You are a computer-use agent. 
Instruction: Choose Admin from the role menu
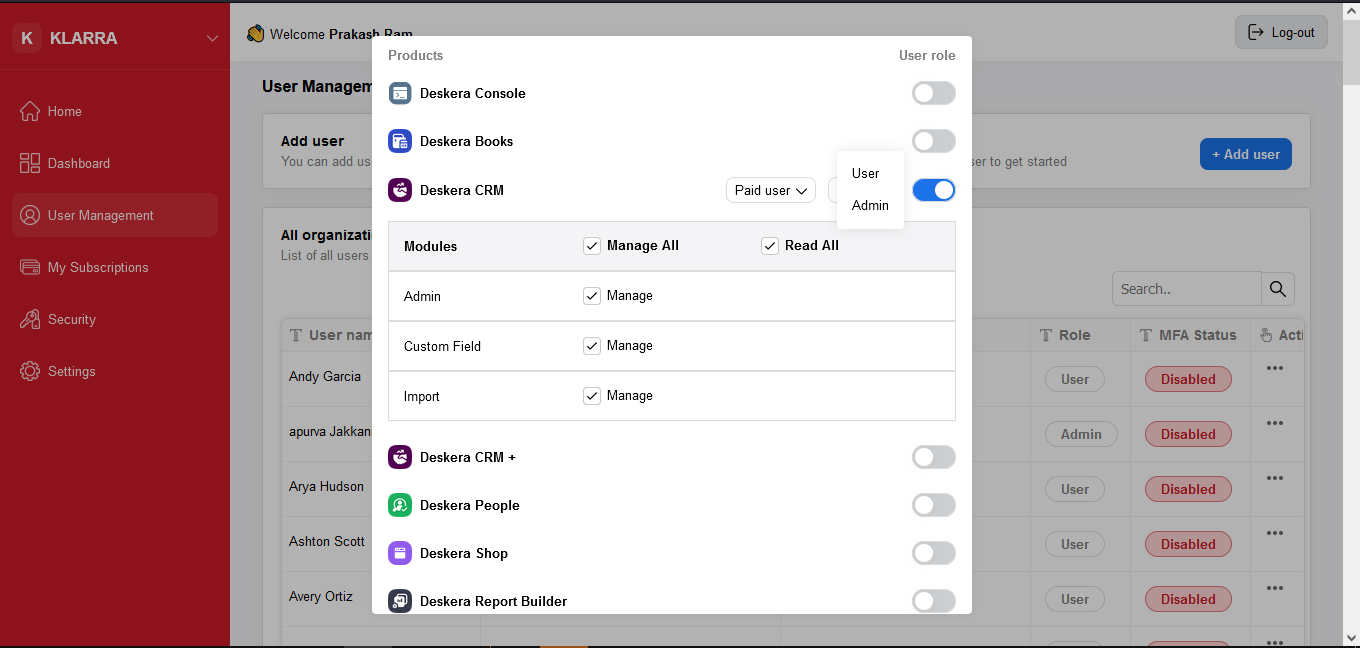(x=870, y=205)
